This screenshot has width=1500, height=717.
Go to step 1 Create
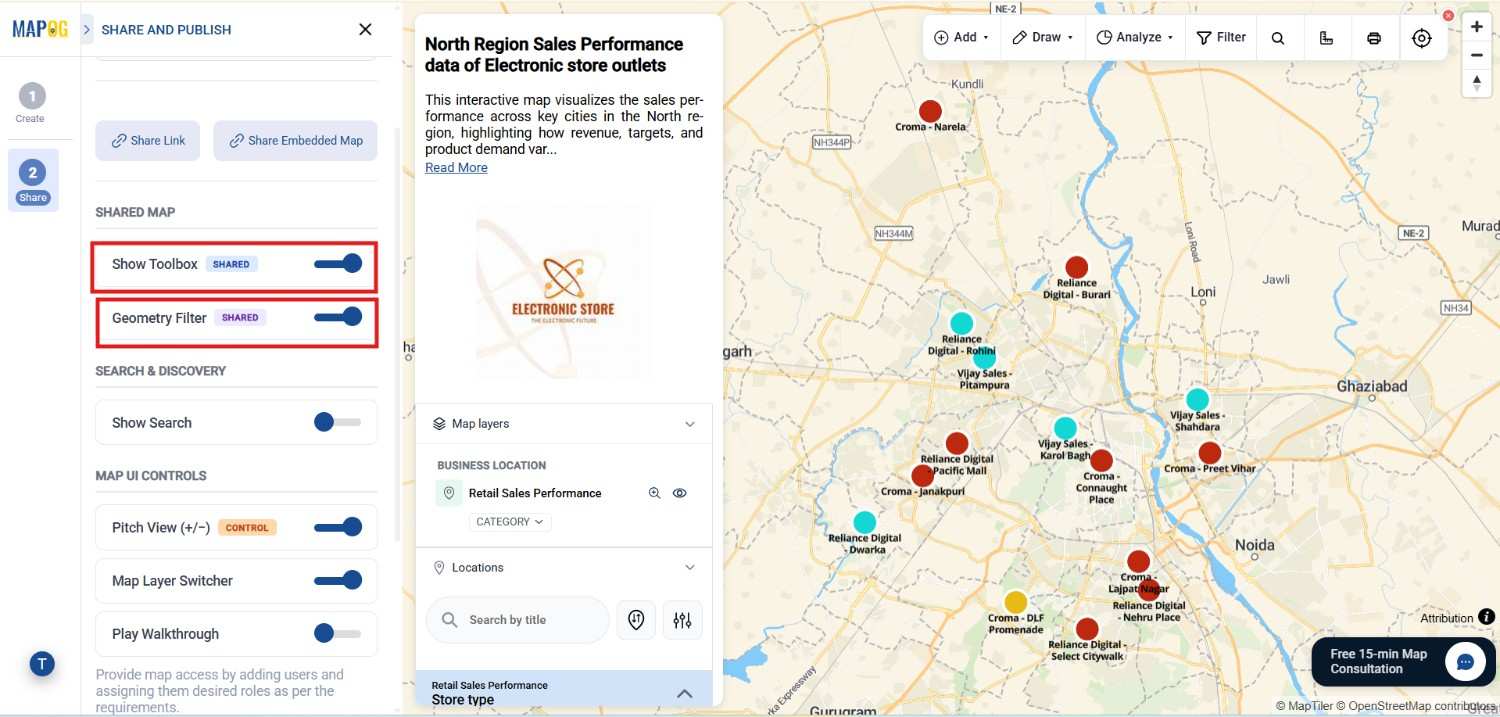coord(31,104)
